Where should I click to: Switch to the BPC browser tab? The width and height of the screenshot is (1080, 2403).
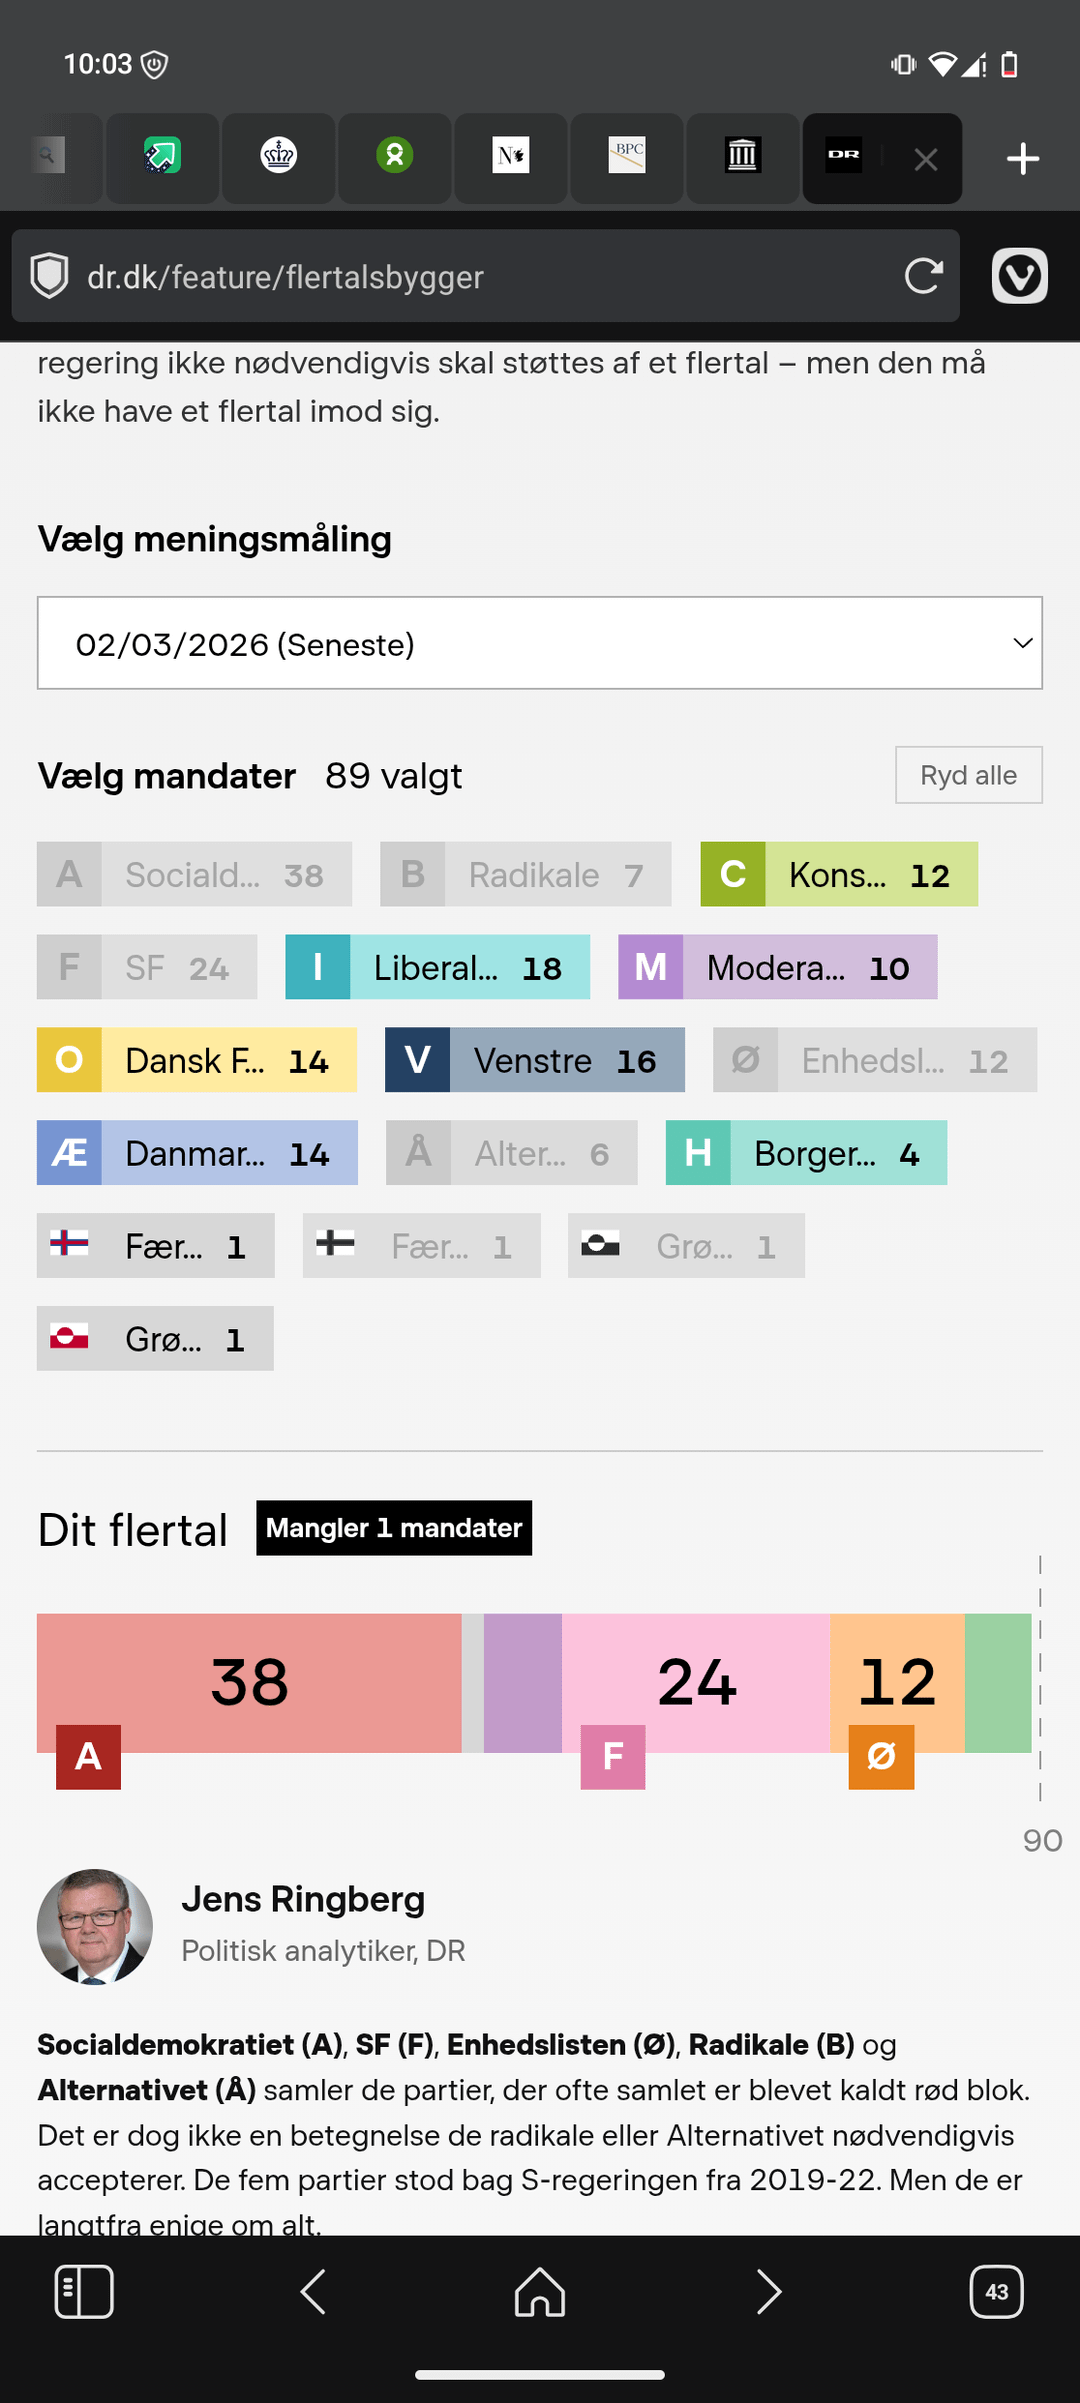click(627, 157)
